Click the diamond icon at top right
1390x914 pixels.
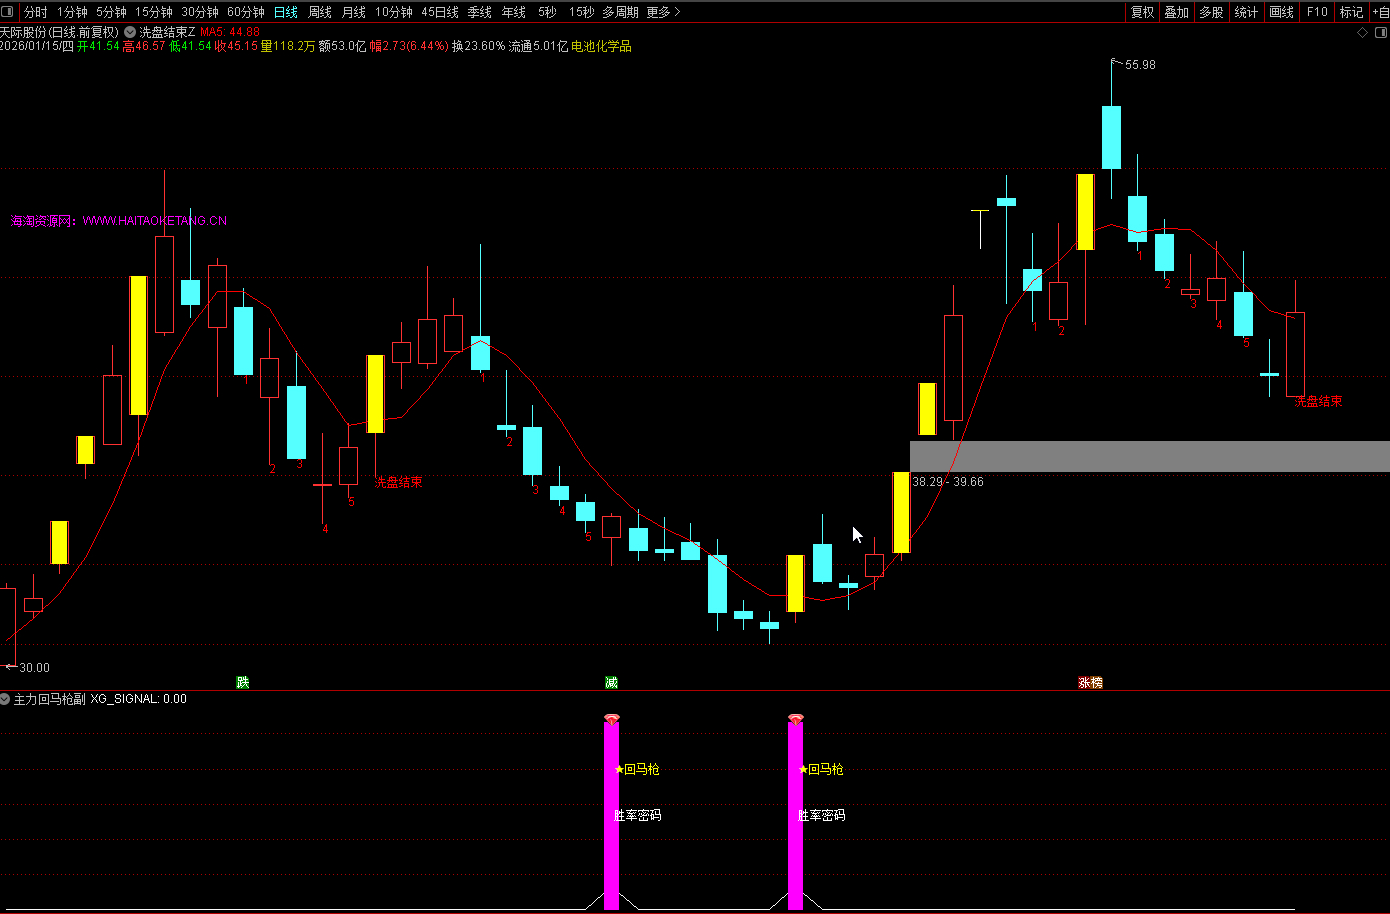click(1362, 32)
